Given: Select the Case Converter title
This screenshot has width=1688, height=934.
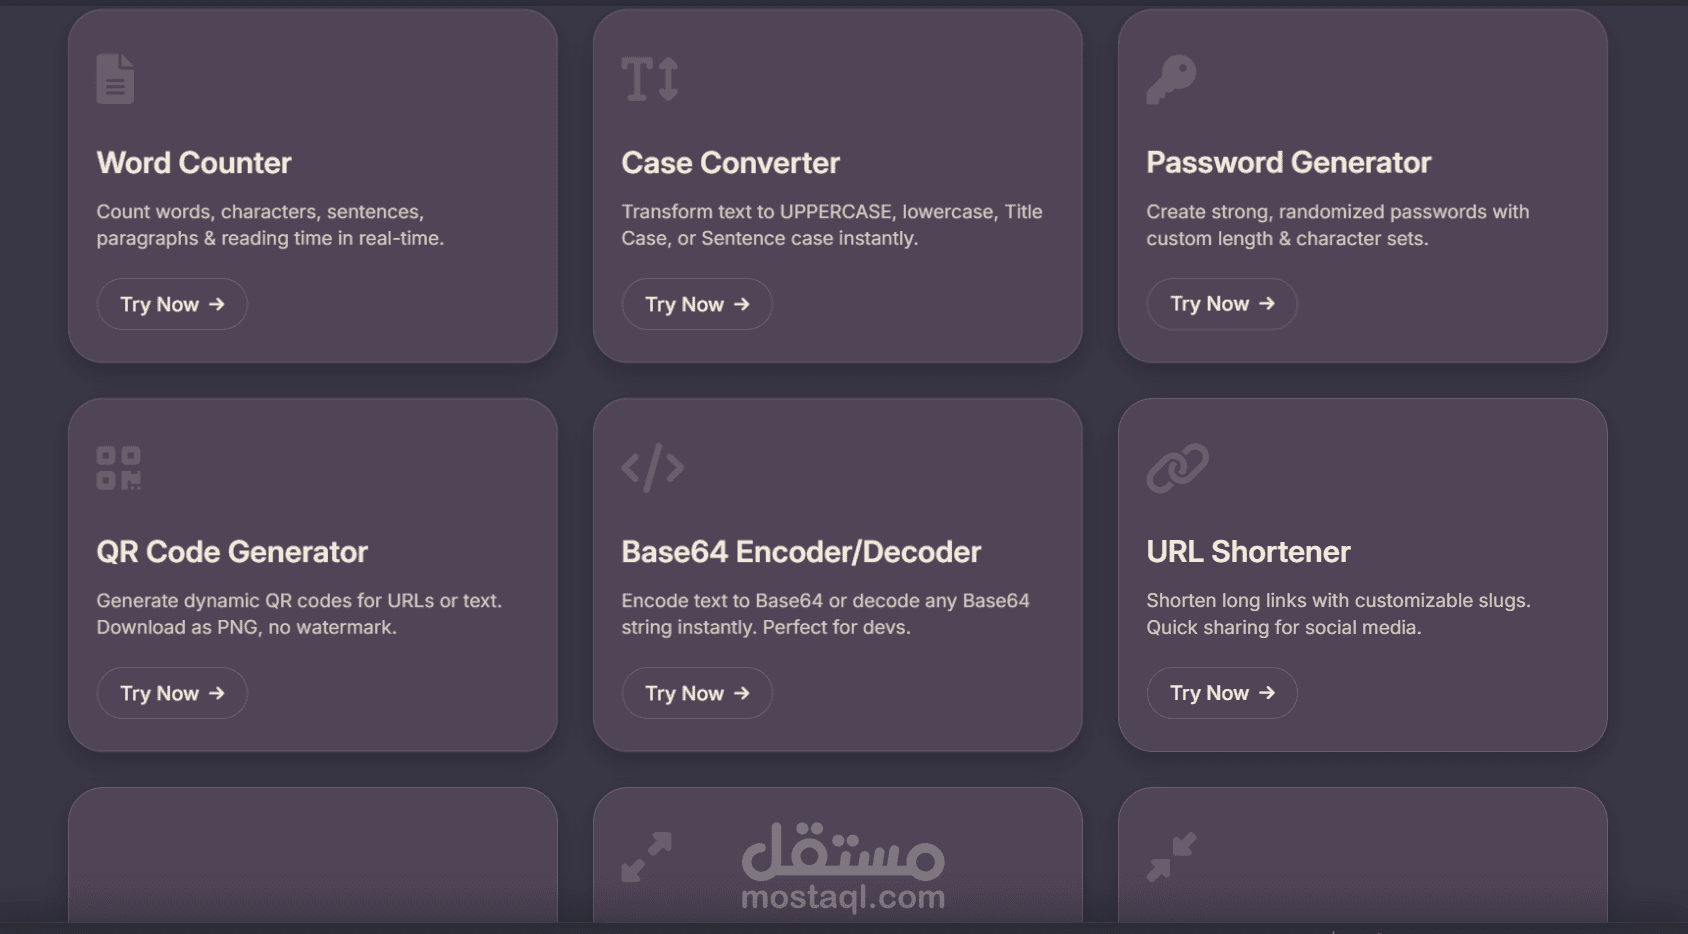Looking at the screenshot, I should [x=731, y=163].
